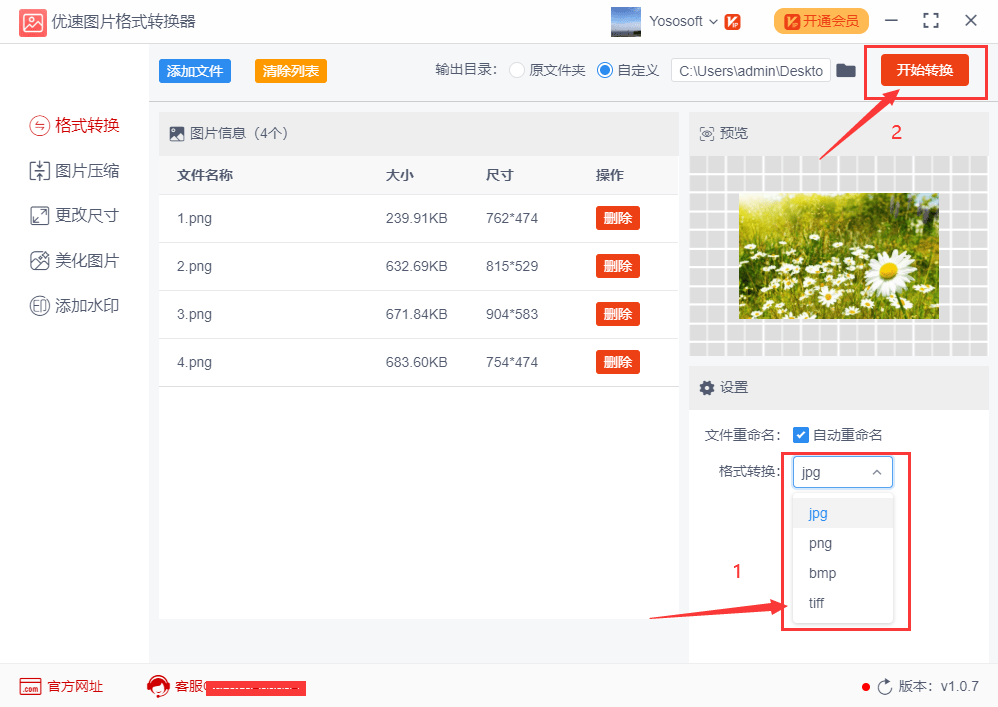Delete the 3.png file entry
This screenshot has height=707, width=998.
617,314
